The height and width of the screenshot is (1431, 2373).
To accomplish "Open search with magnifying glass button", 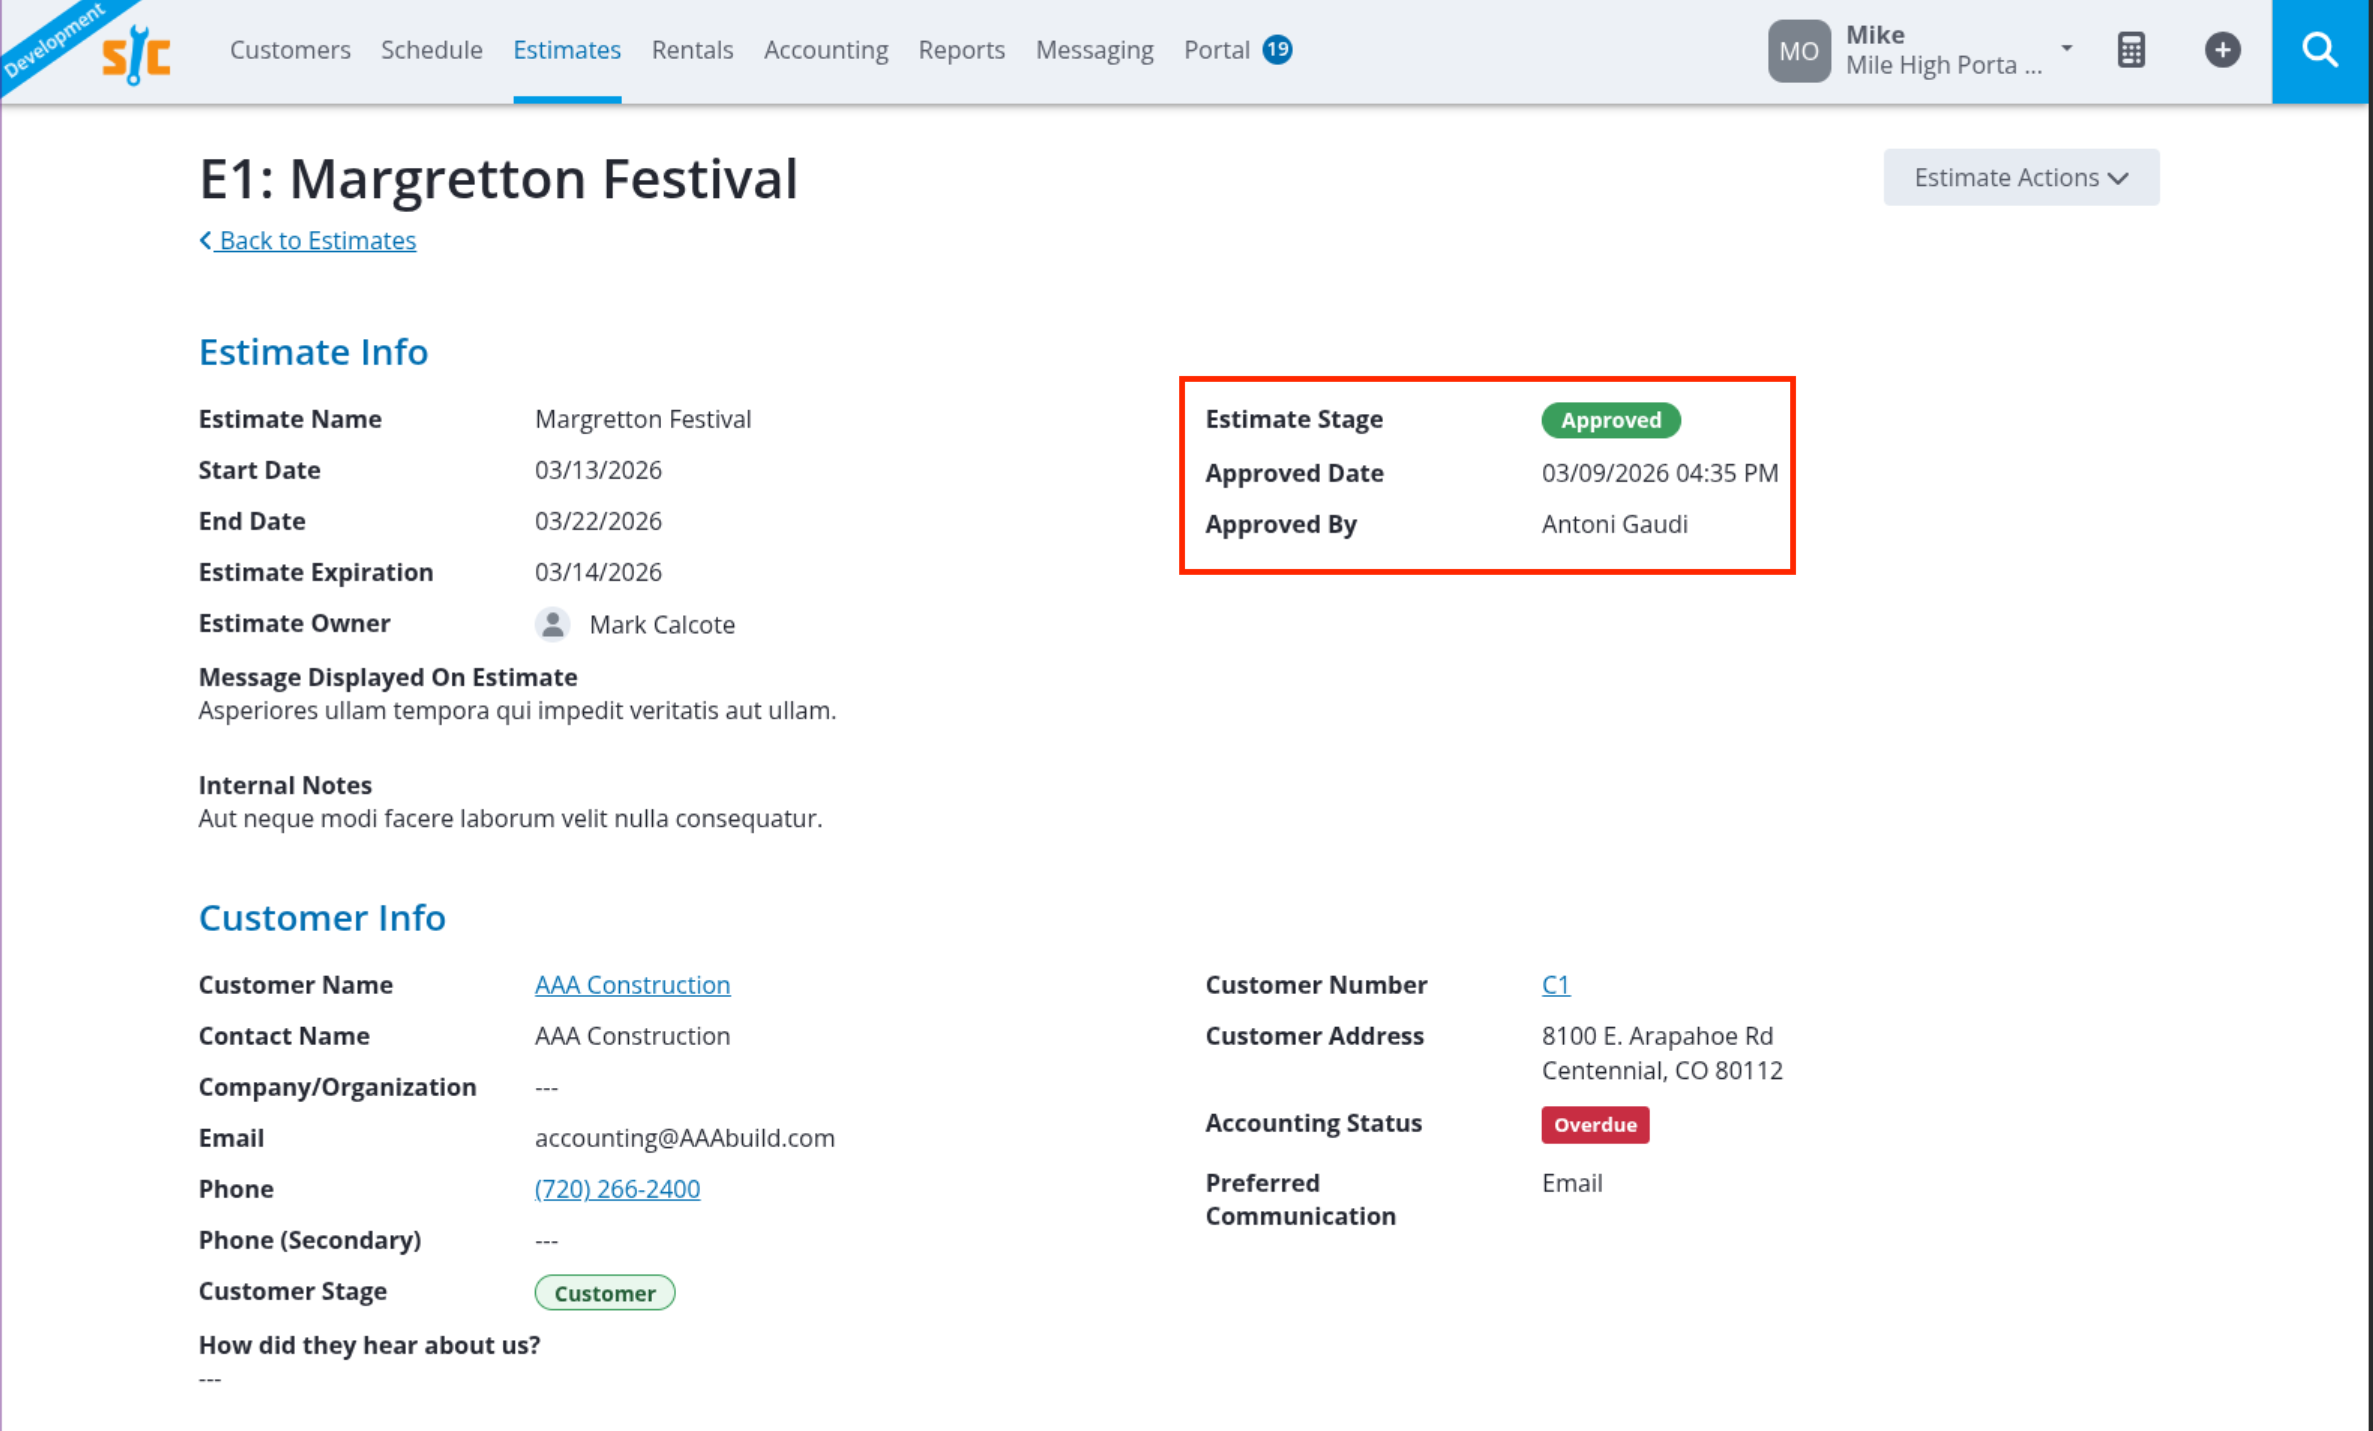I will point(2320,51).
